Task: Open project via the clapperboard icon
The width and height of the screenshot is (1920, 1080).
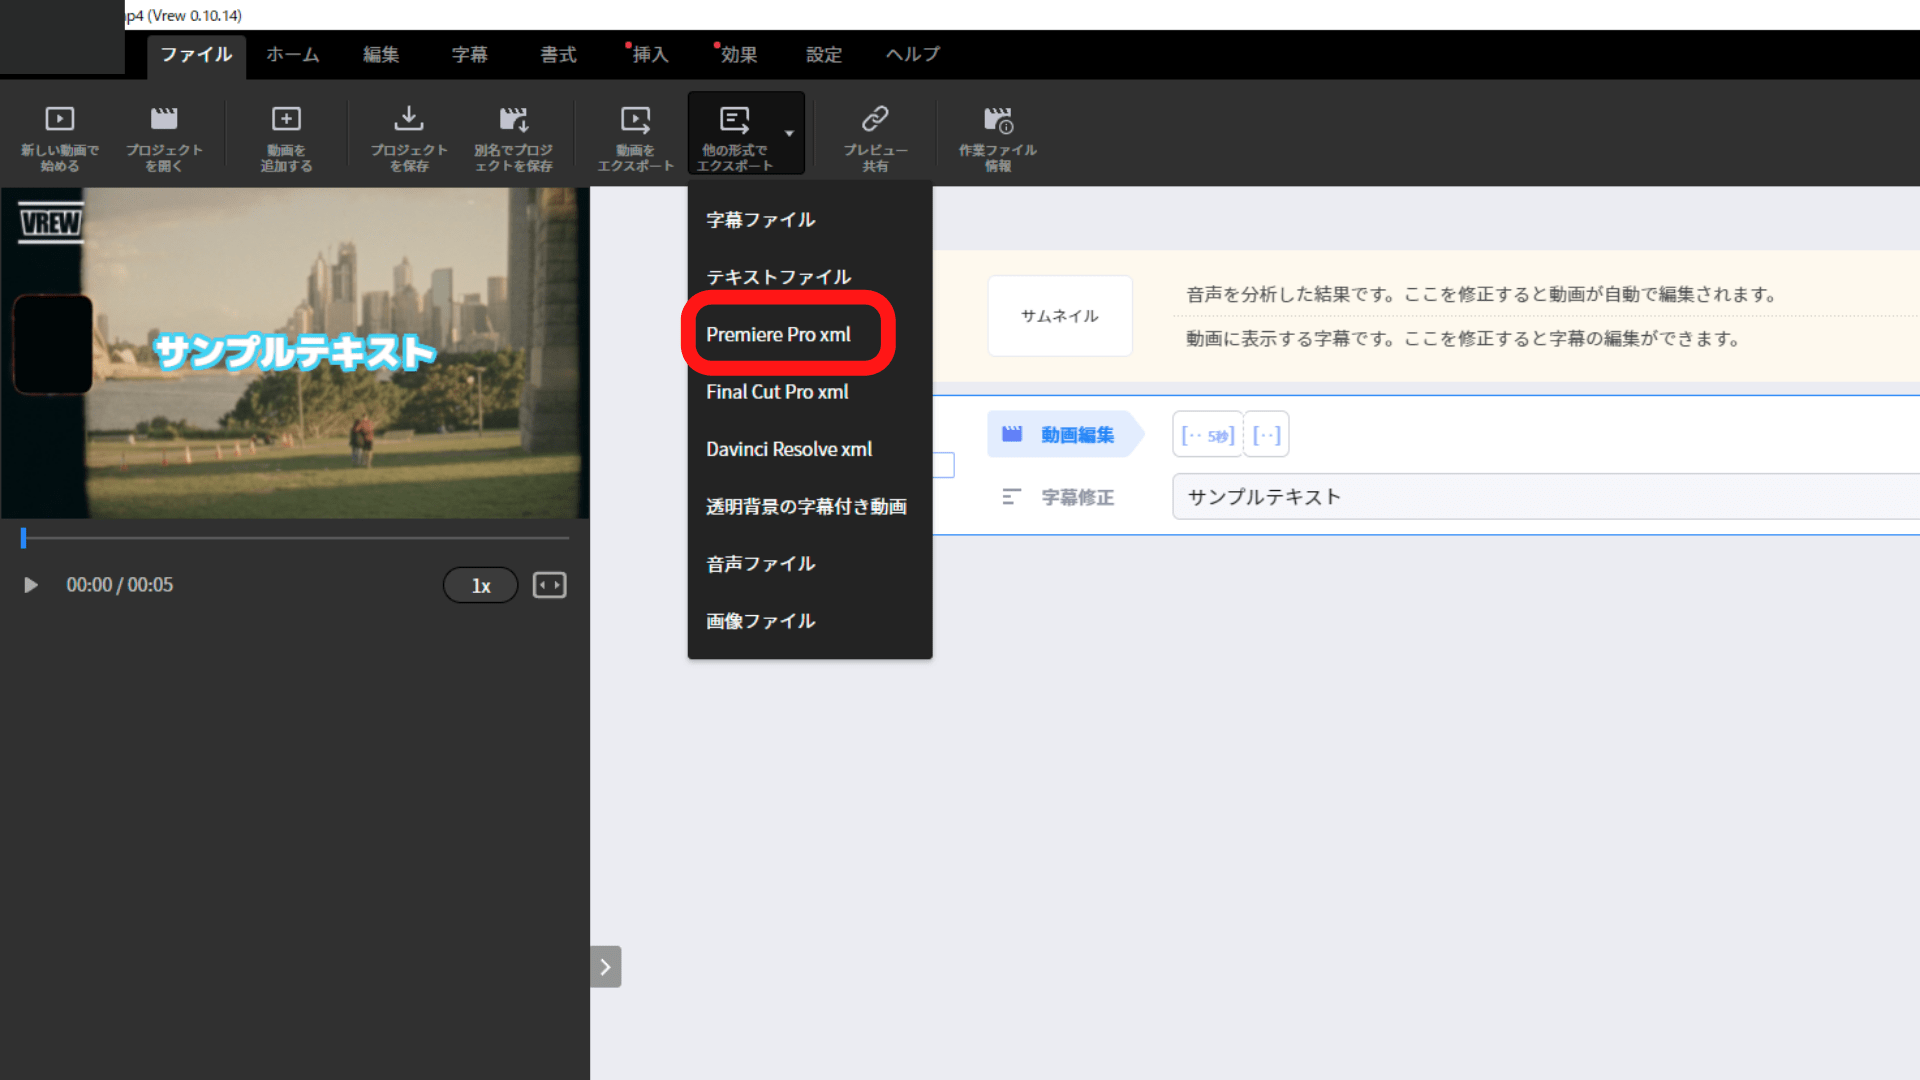Action: [x=164, y=120]
